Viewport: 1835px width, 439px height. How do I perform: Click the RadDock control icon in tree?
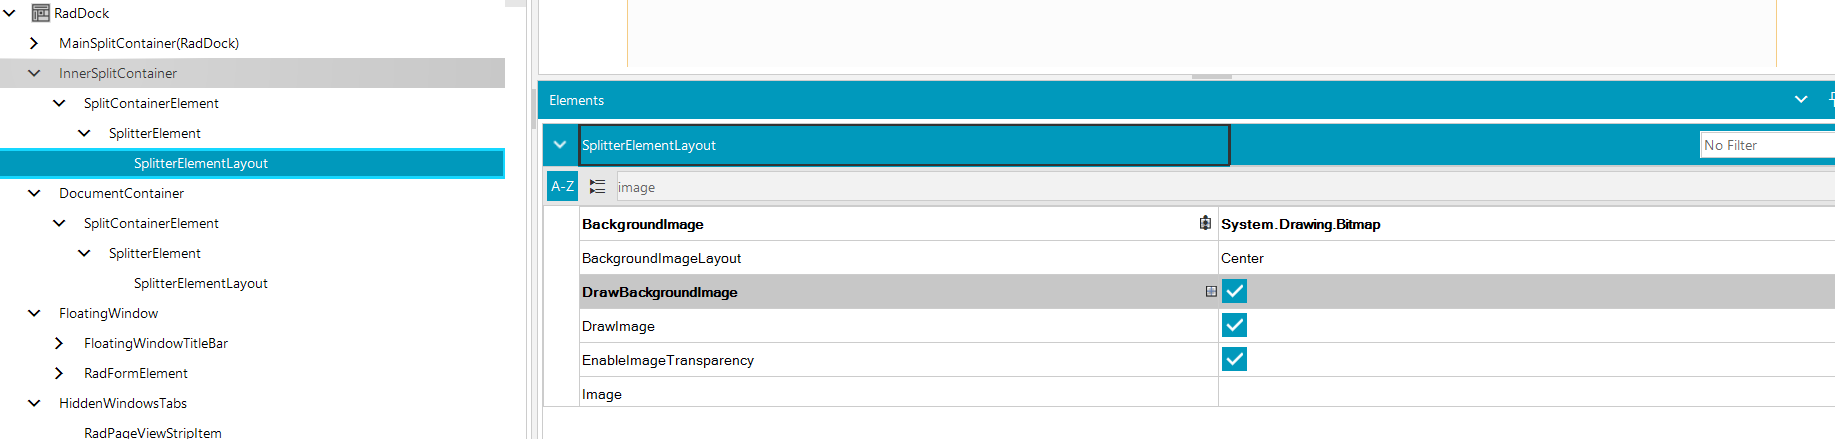(x=41, y=13)
